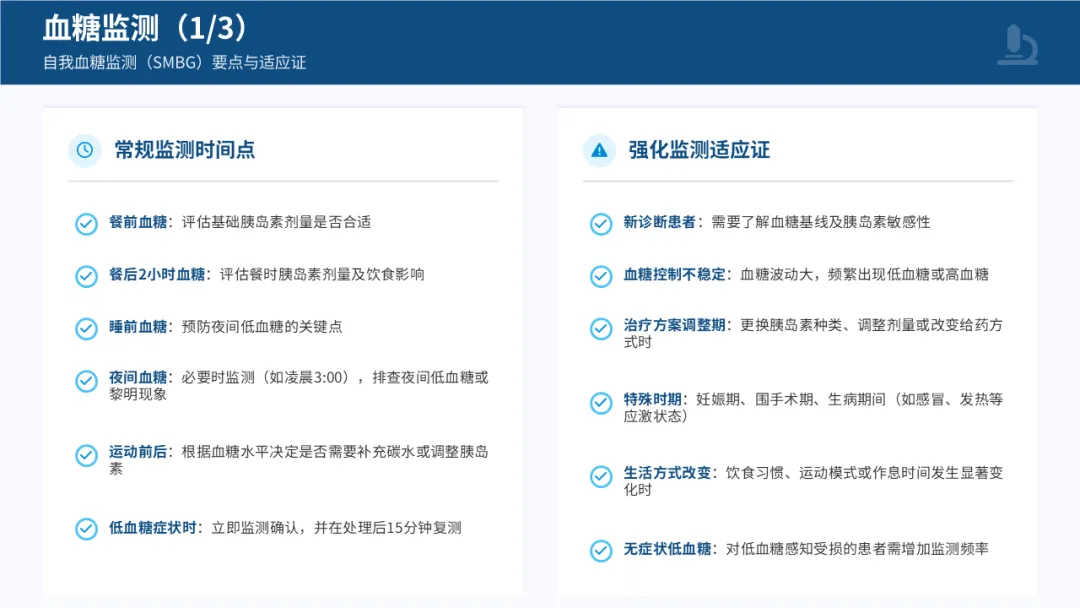The width and height of the screenshot is (1080, 608).
Task: Click the bold label 新诊断患者
Action: coord(659,222)
